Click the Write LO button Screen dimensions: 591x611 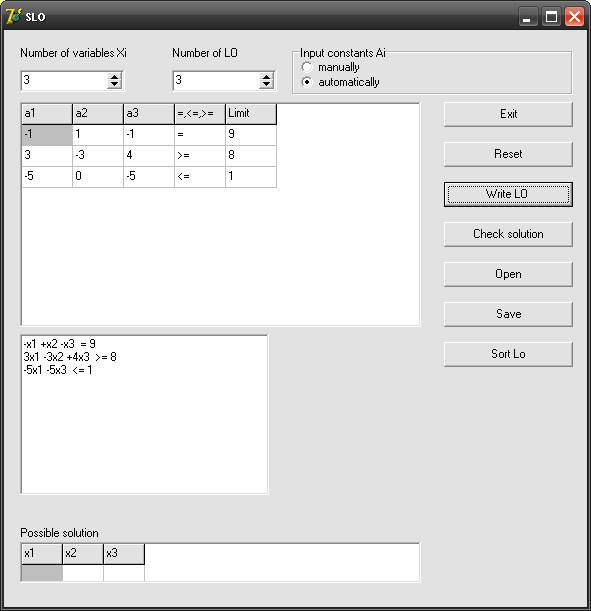(508, 194)
